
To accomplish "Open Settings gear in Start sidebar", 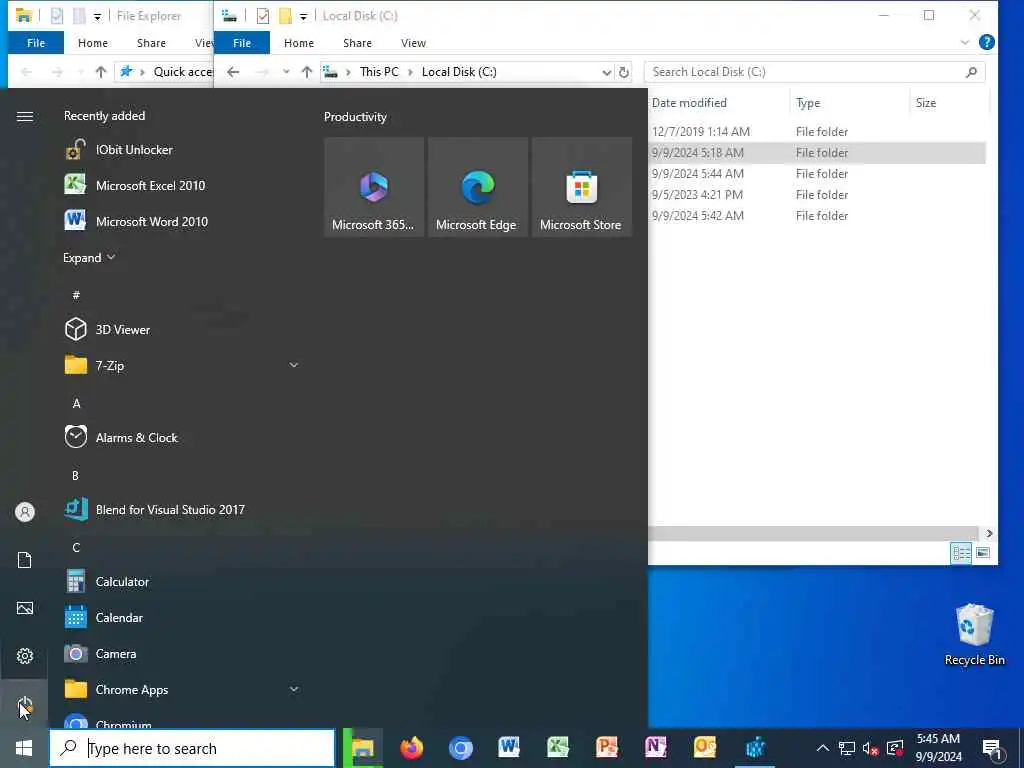I will [x=25, y=656].
